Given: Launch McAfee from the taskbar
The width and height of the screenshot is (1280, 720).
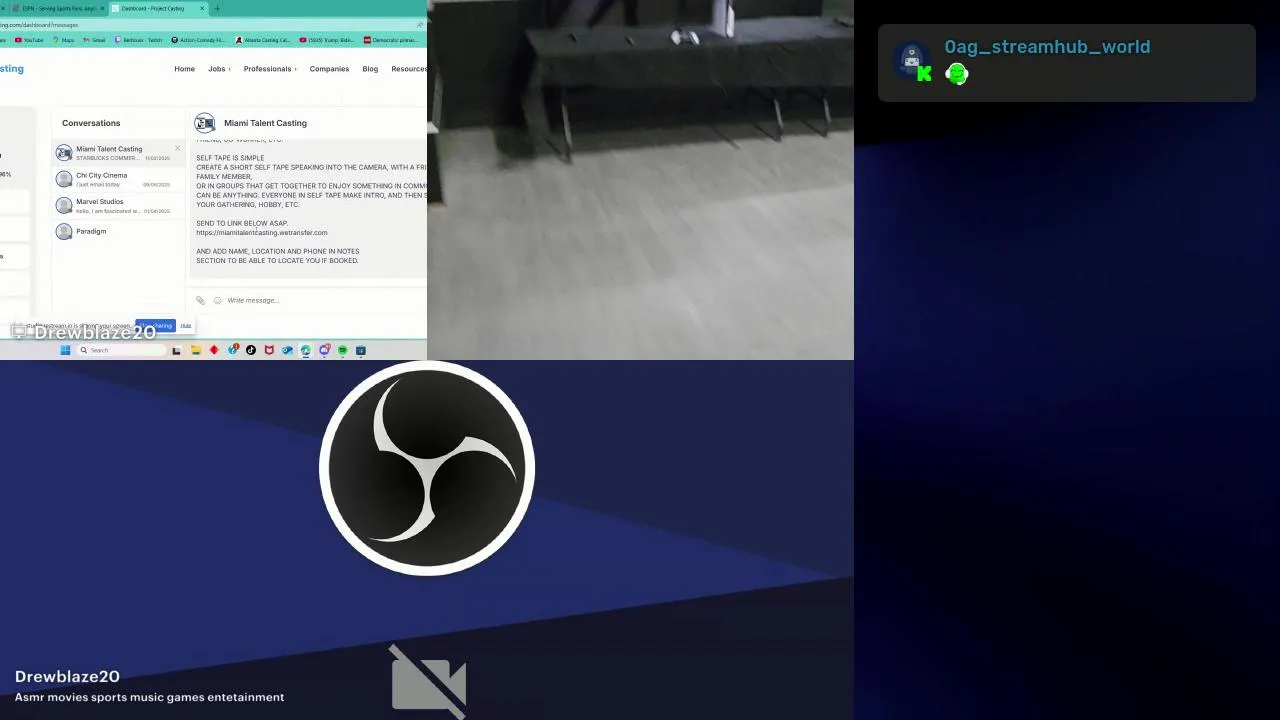Looking at the screenshot, I should pyautogui.click(x=269, y=350).
